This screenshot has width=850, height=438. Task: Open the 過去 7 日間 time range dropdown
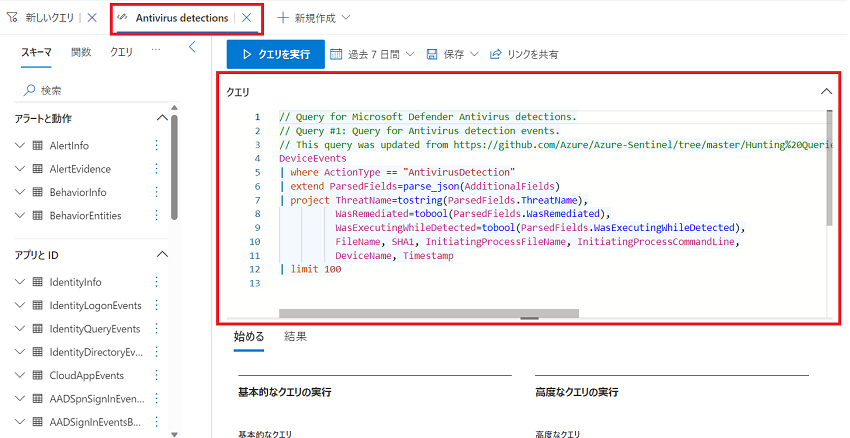[x=372, y=54]
